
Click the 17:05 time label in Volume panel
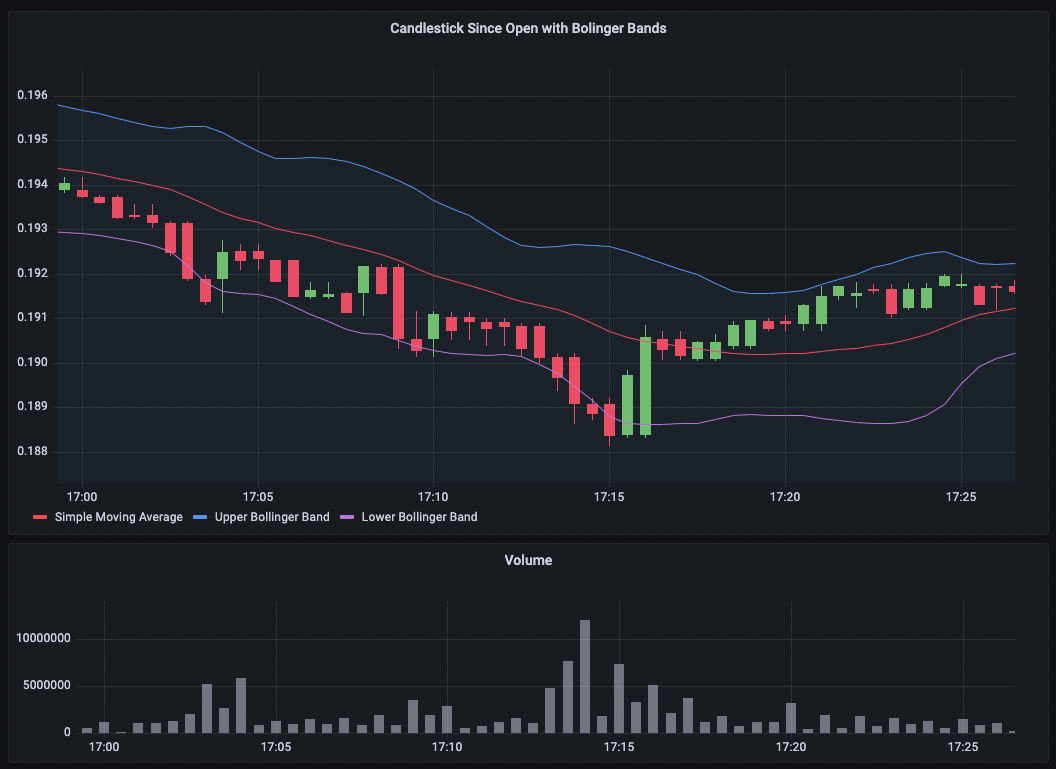coord(275,747)
